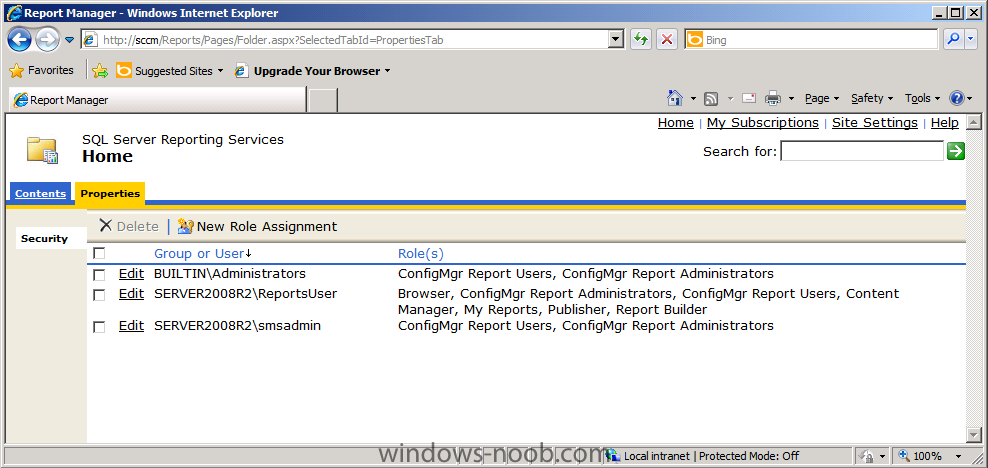This screenshot has height=468, width=988.
Task: Check the BUILTIN\Administrators row checkbox
Action: pos(99,275)
